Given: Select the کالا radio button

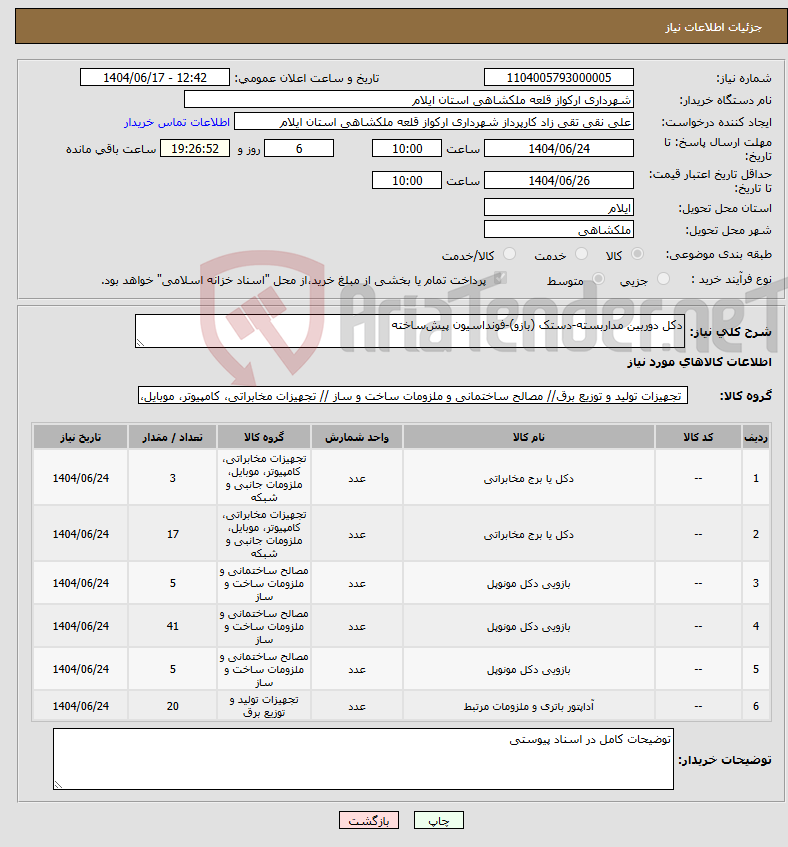Looking at the screenshot, I should pyautogui.click(x=637, y=254).
